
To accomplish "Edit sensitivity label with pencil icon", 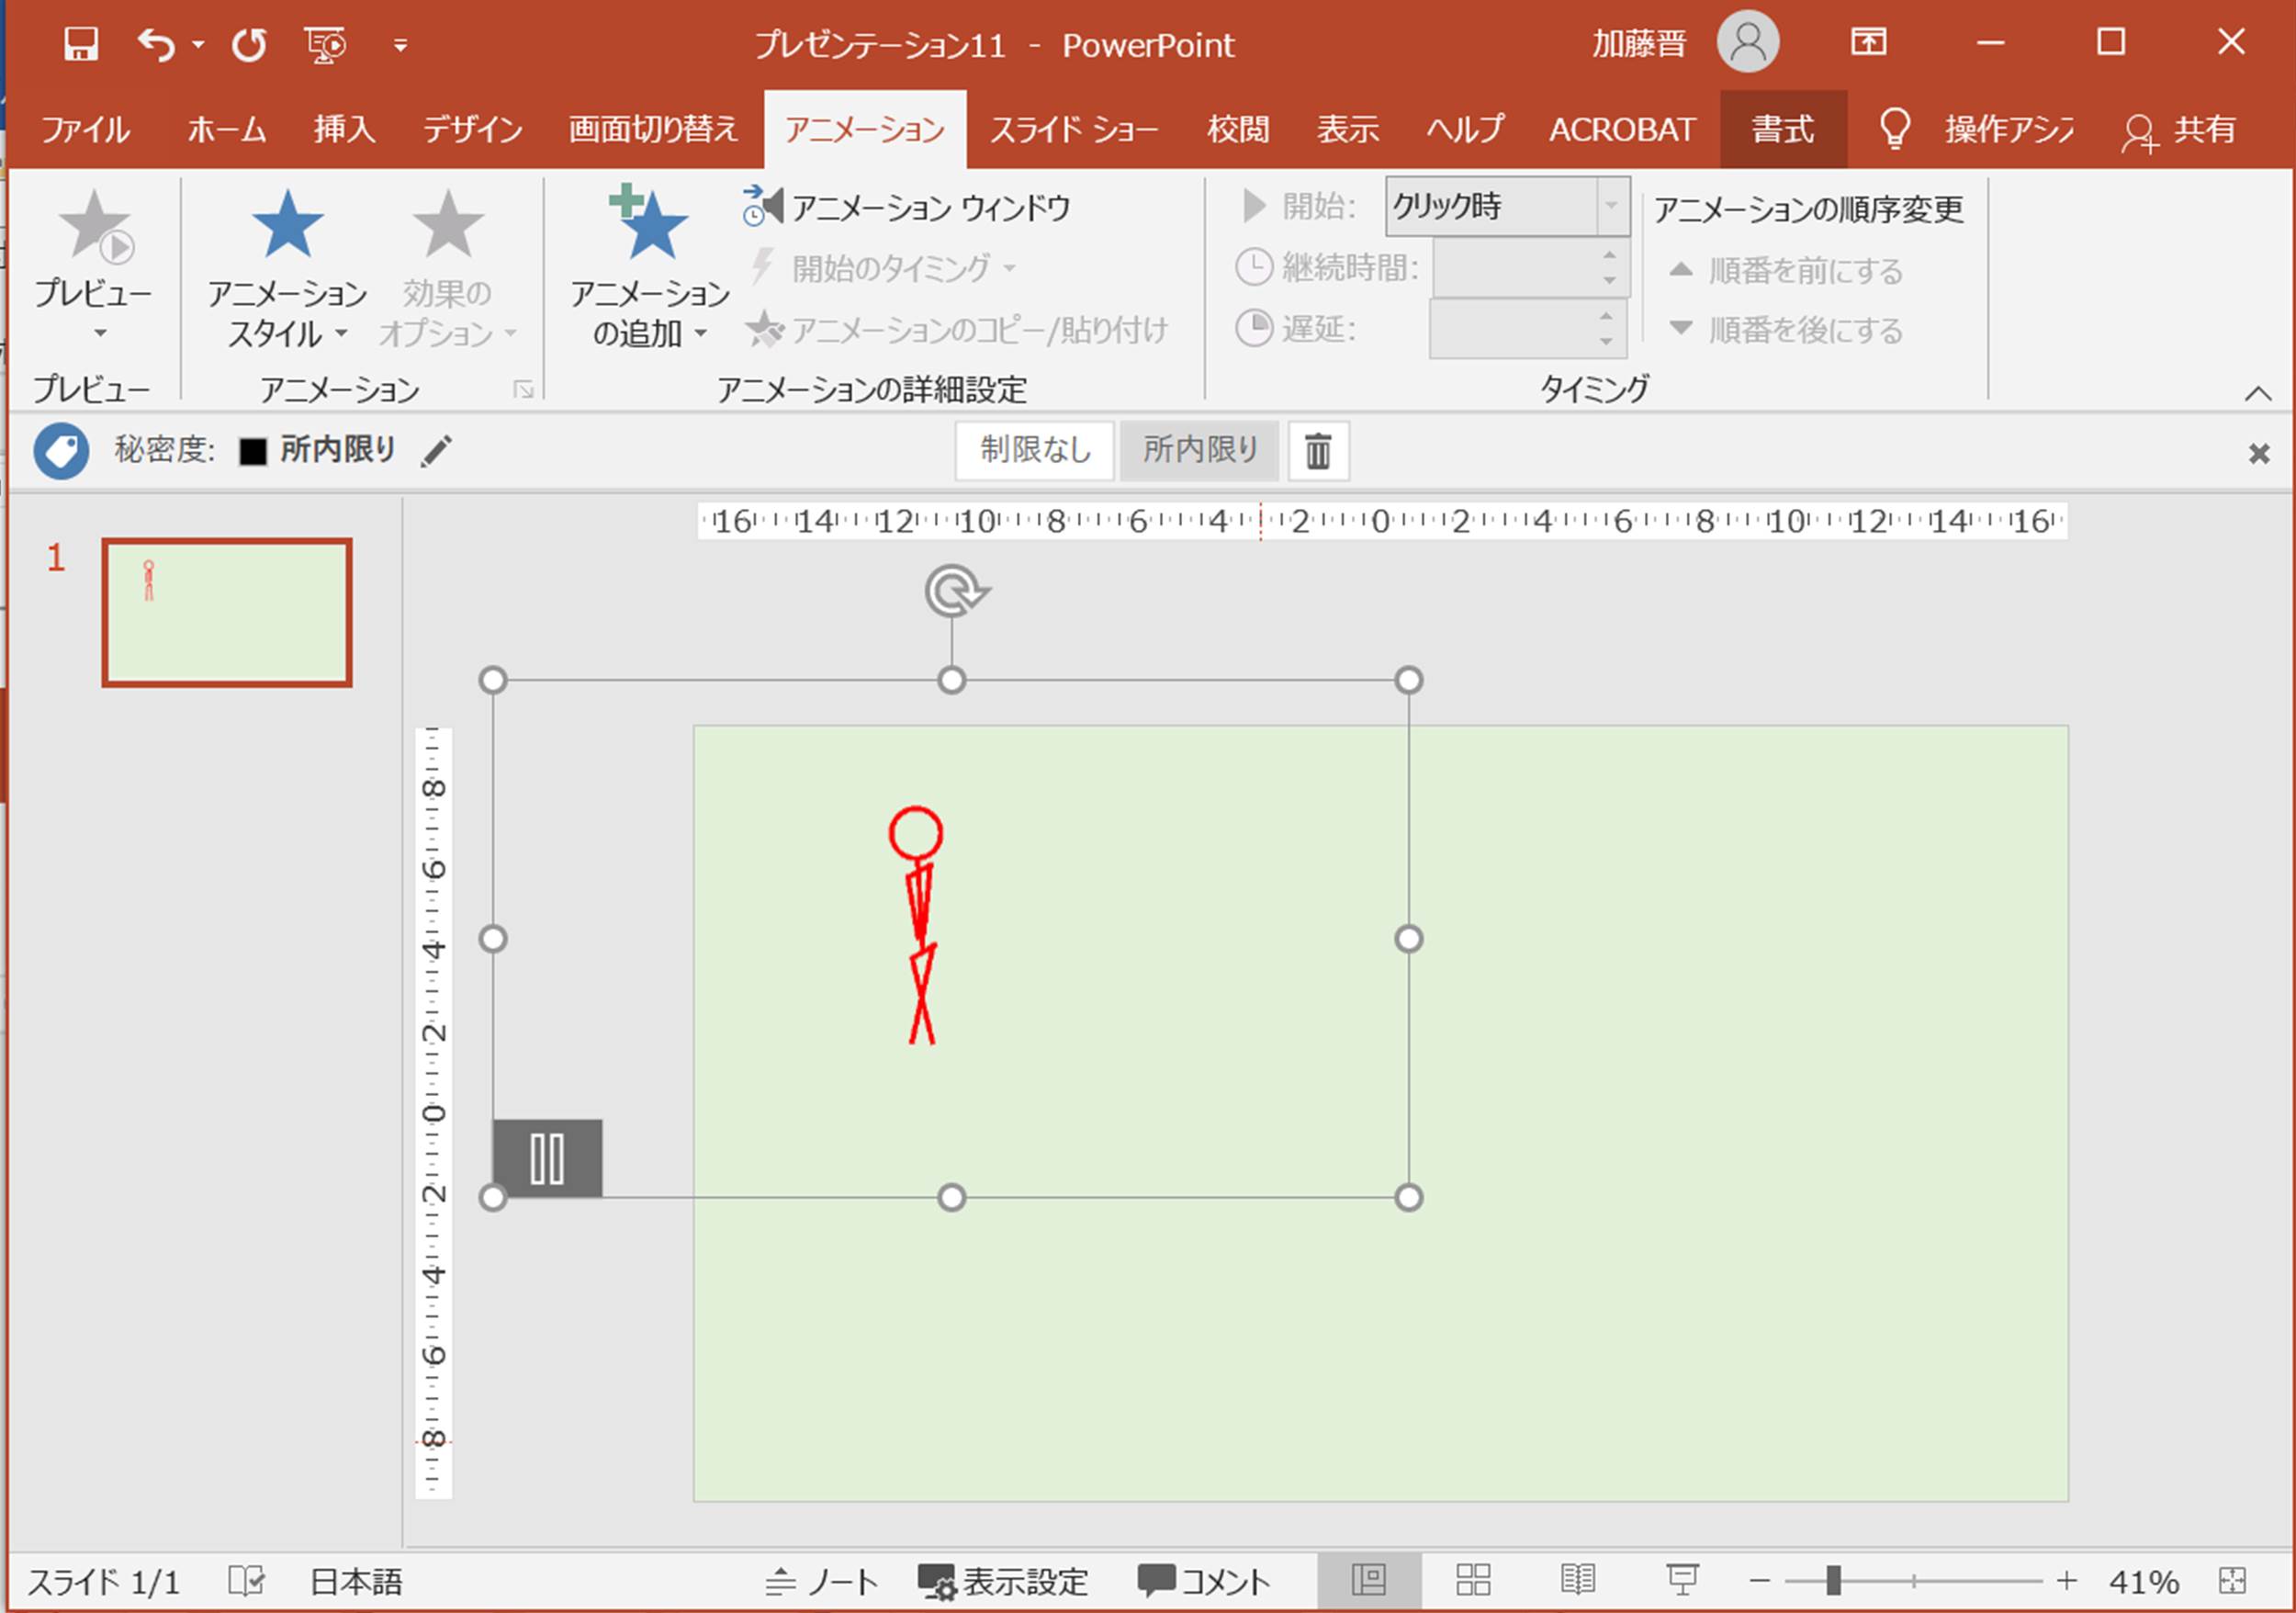I will [436, 450].
